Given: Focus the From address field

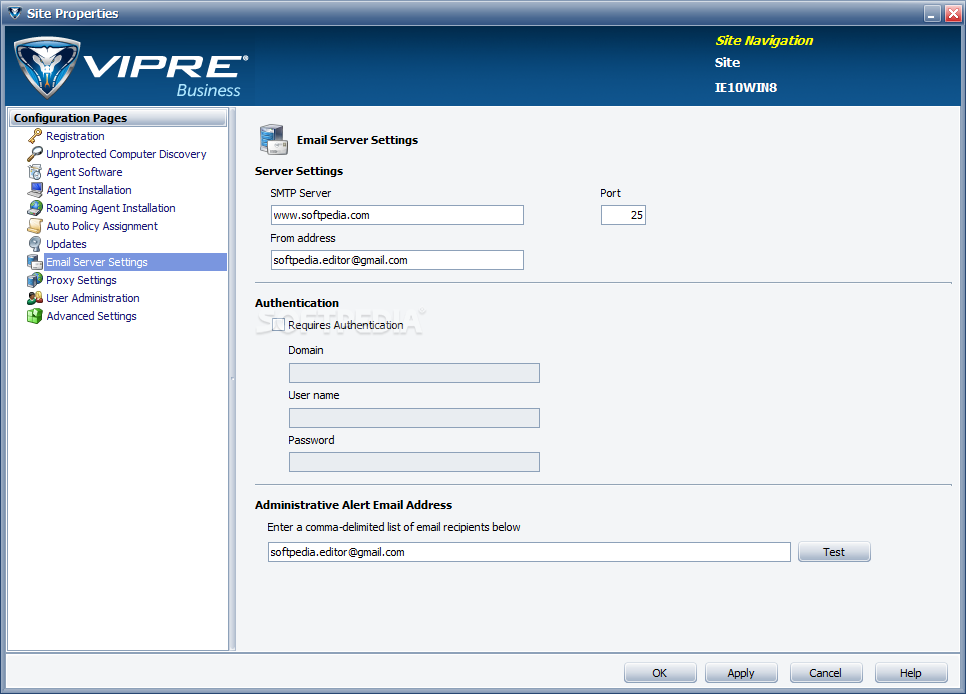Looking at the screenshot, I should coord(397,260).
